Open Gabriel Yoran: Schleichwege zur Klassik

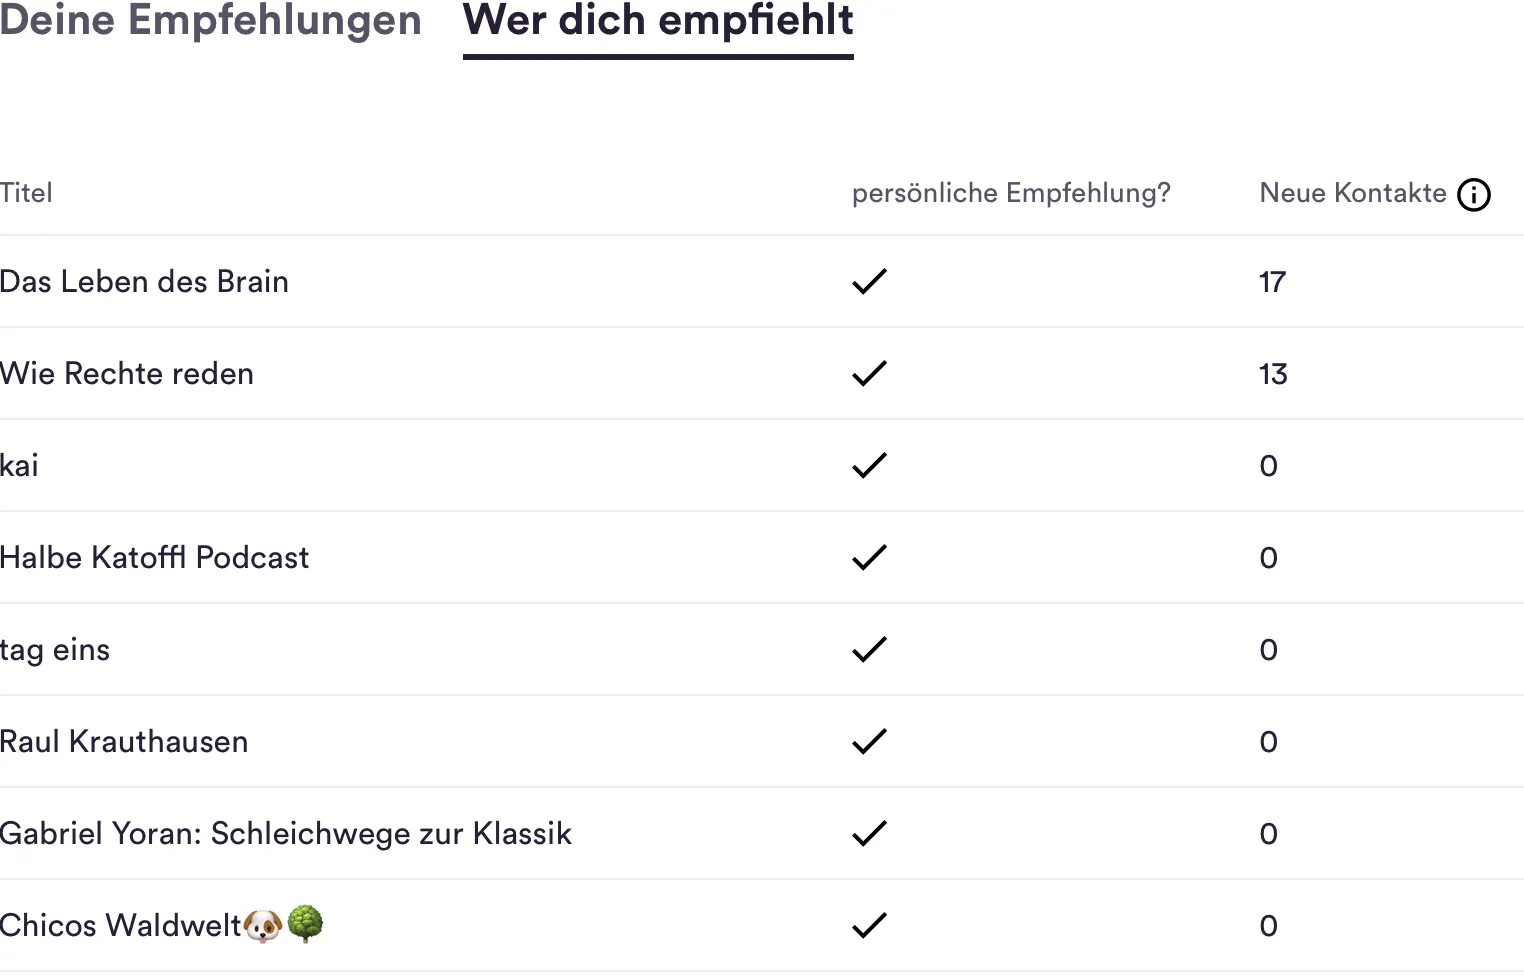[x=286, y=834]
